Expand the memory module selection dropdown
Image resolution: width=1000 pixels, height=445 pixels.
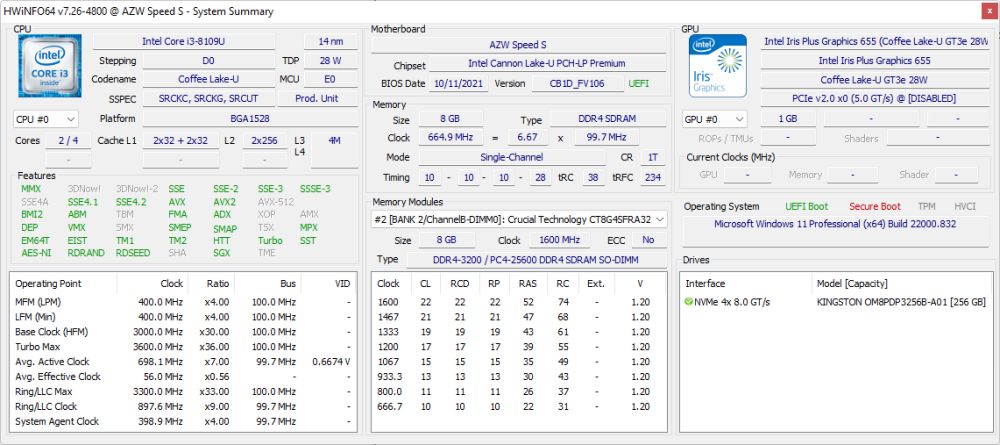(x=519, y=219)
